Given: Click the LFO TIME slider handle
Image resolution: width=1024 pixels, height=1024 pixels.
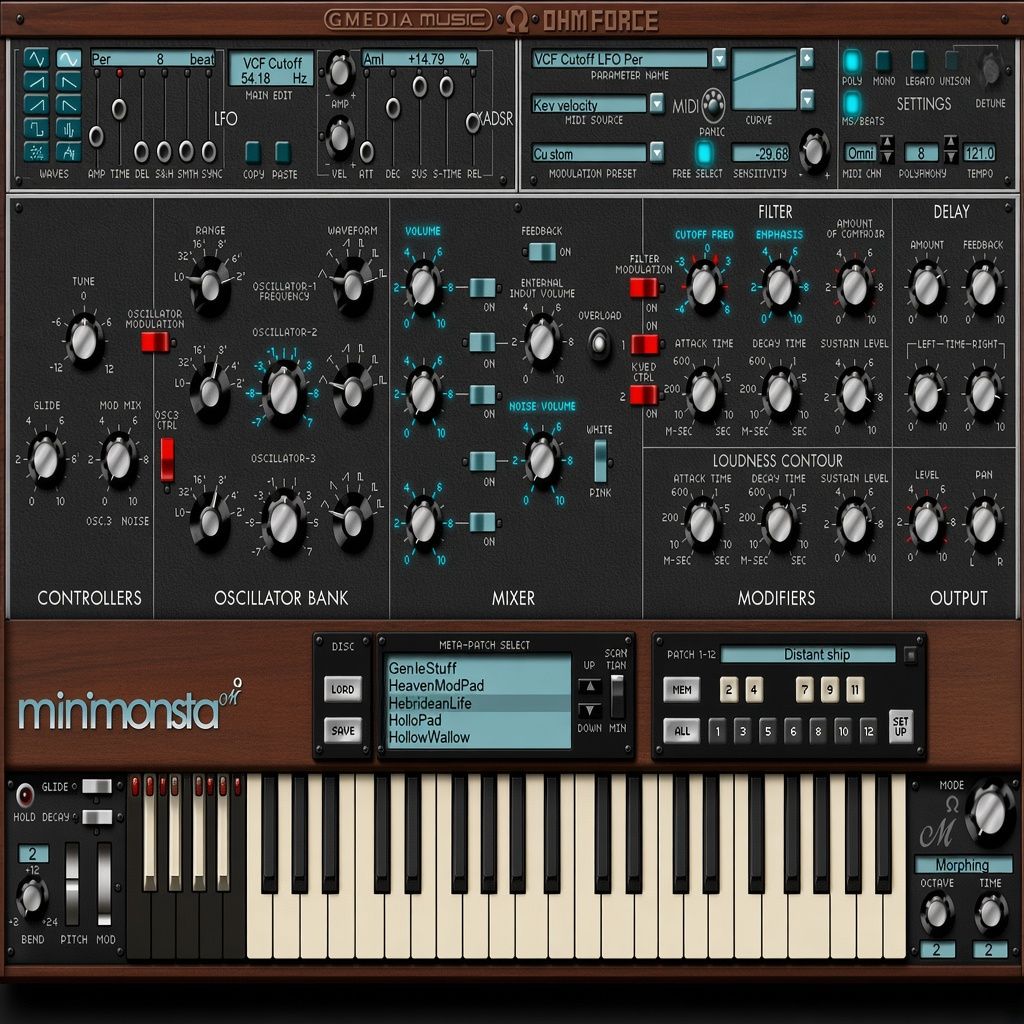Looking at the screenshot, I should tap(119, 108).
